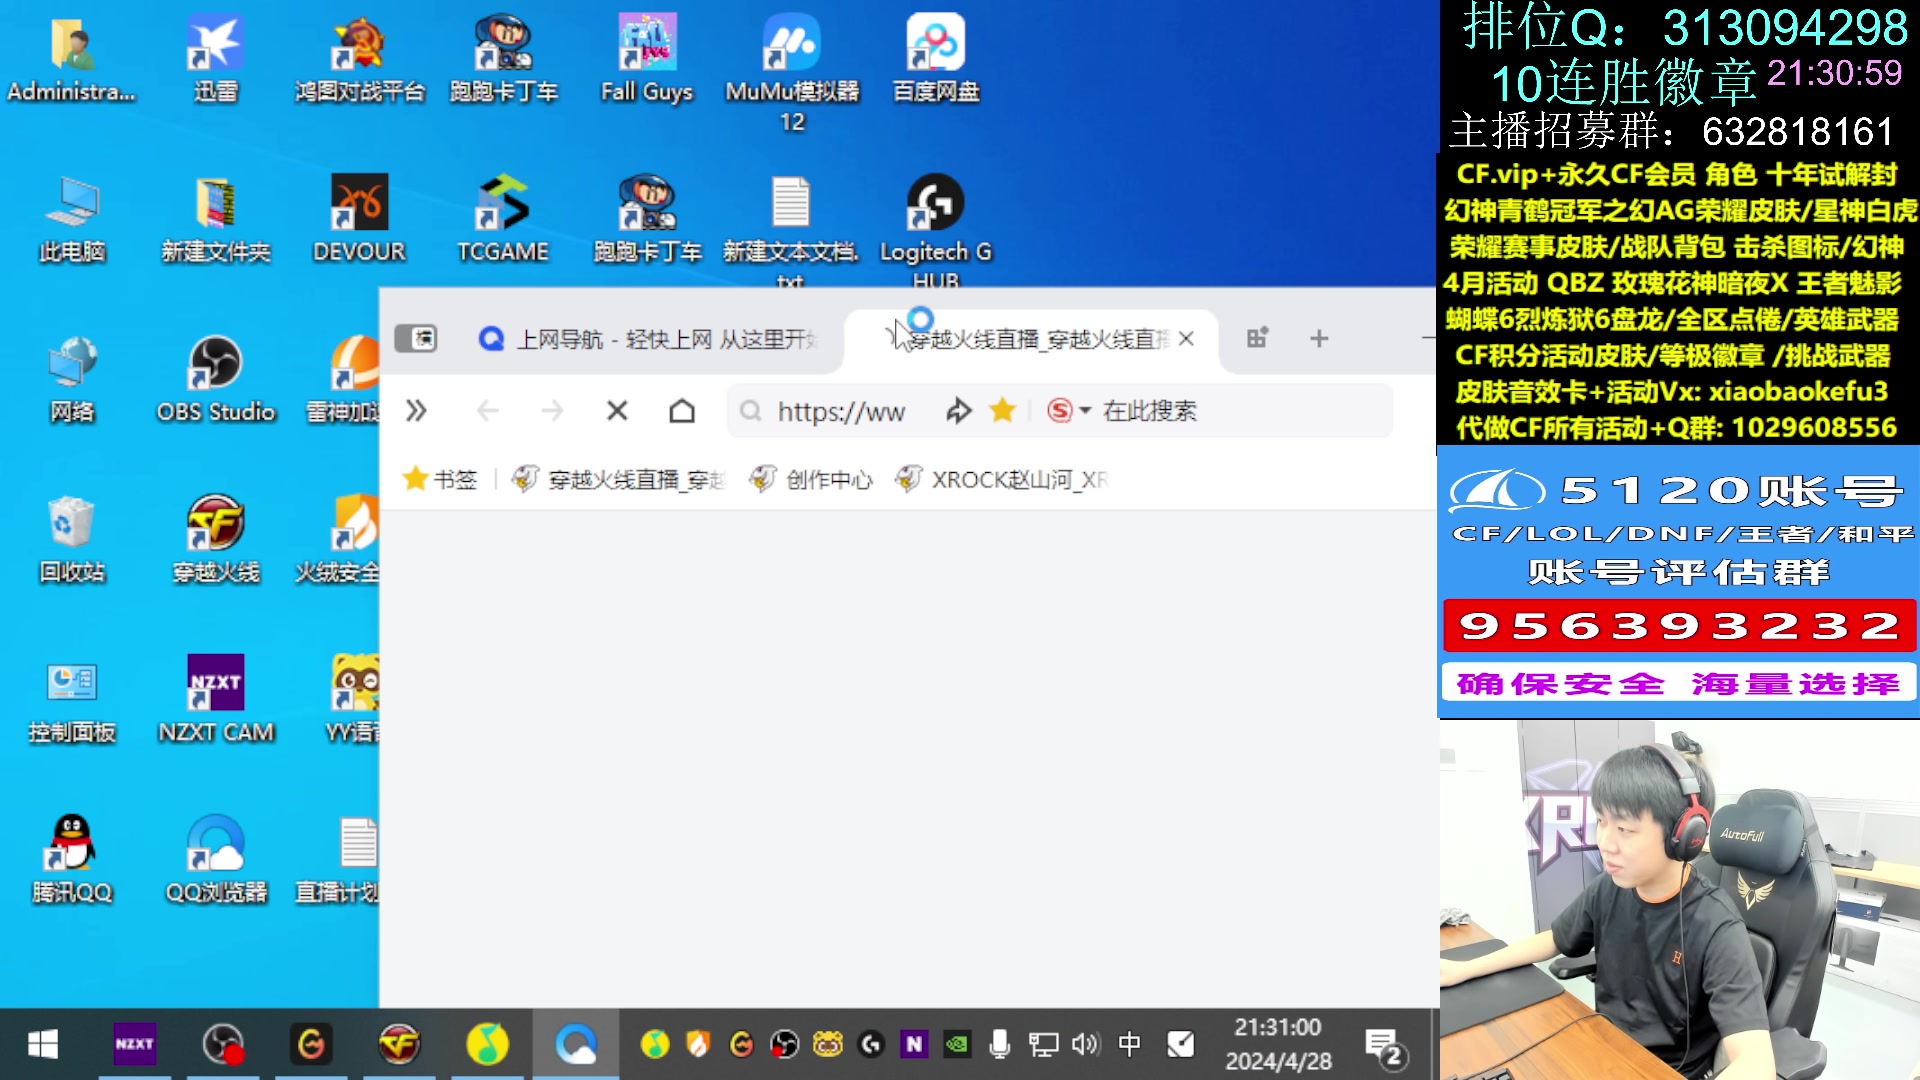Open 创作中心 bookmark
The height and width of the screenshot is (1080, 1920).
tap(811, 480)
